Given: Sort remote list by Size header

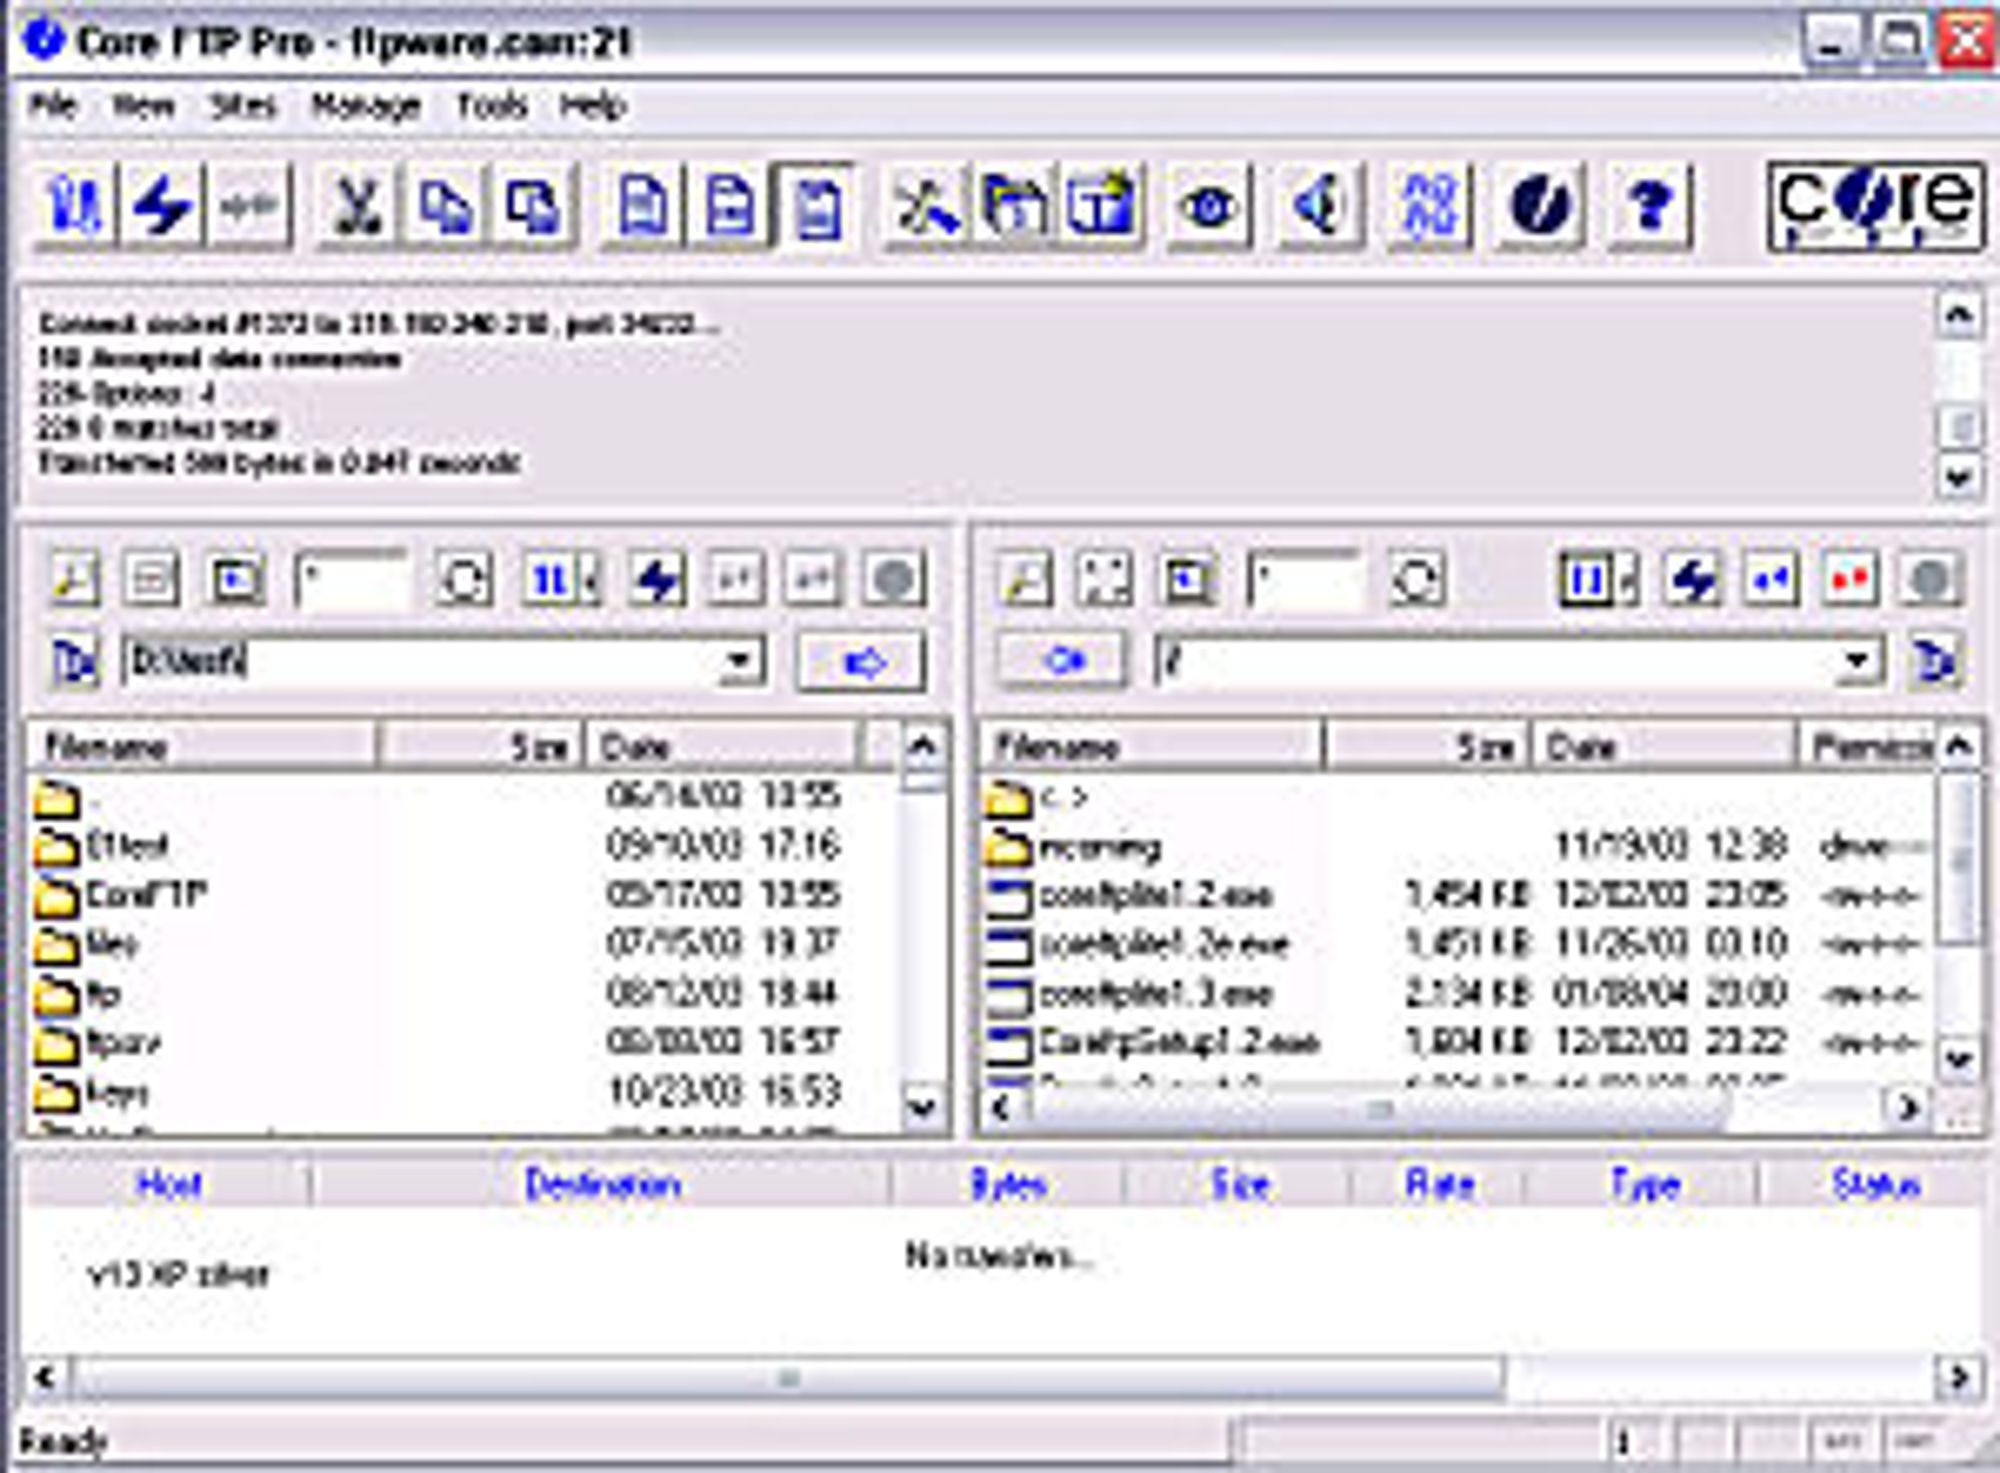Looking at the screenshot, I should pos(1427,747).
